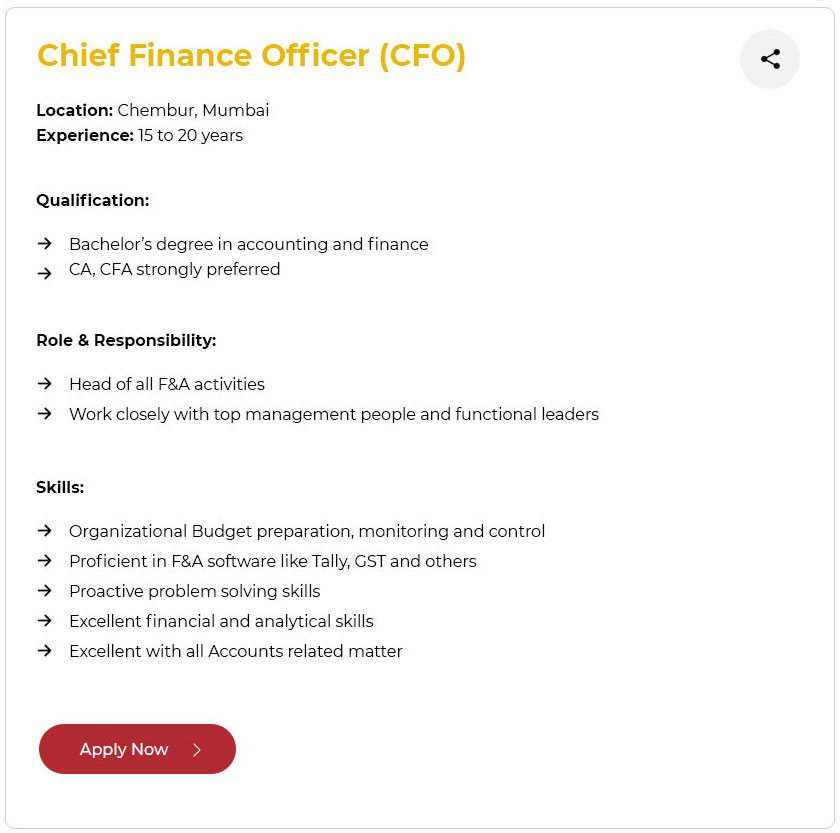This screenshot has height=833, width=840.
Task: Click arrow bullet beside Work closely line
Action: (44, 414)
